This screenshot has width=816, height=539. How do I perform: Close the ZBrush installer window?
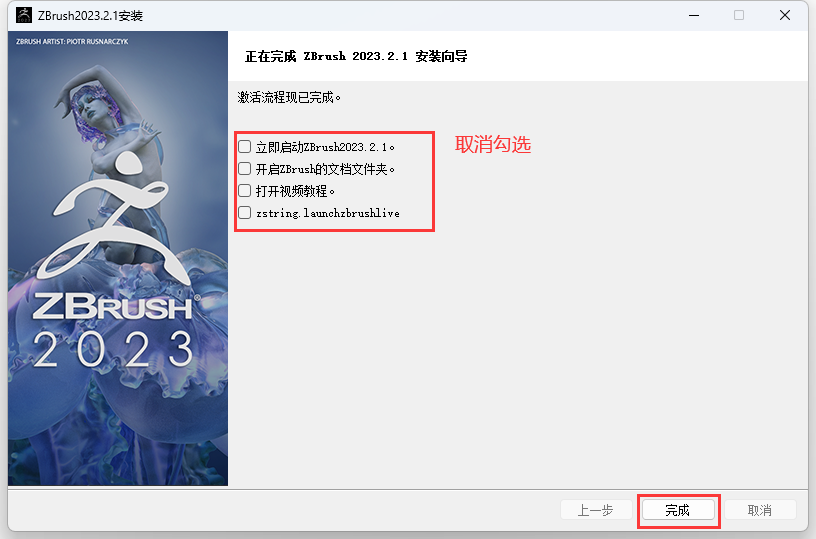pyautogui.click(x=785, y=15)
